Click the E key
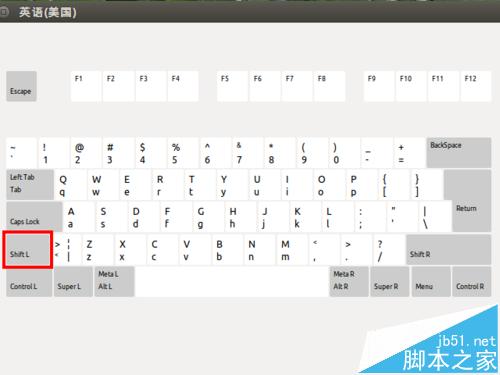The image size is (500, 375). [135, 185]
